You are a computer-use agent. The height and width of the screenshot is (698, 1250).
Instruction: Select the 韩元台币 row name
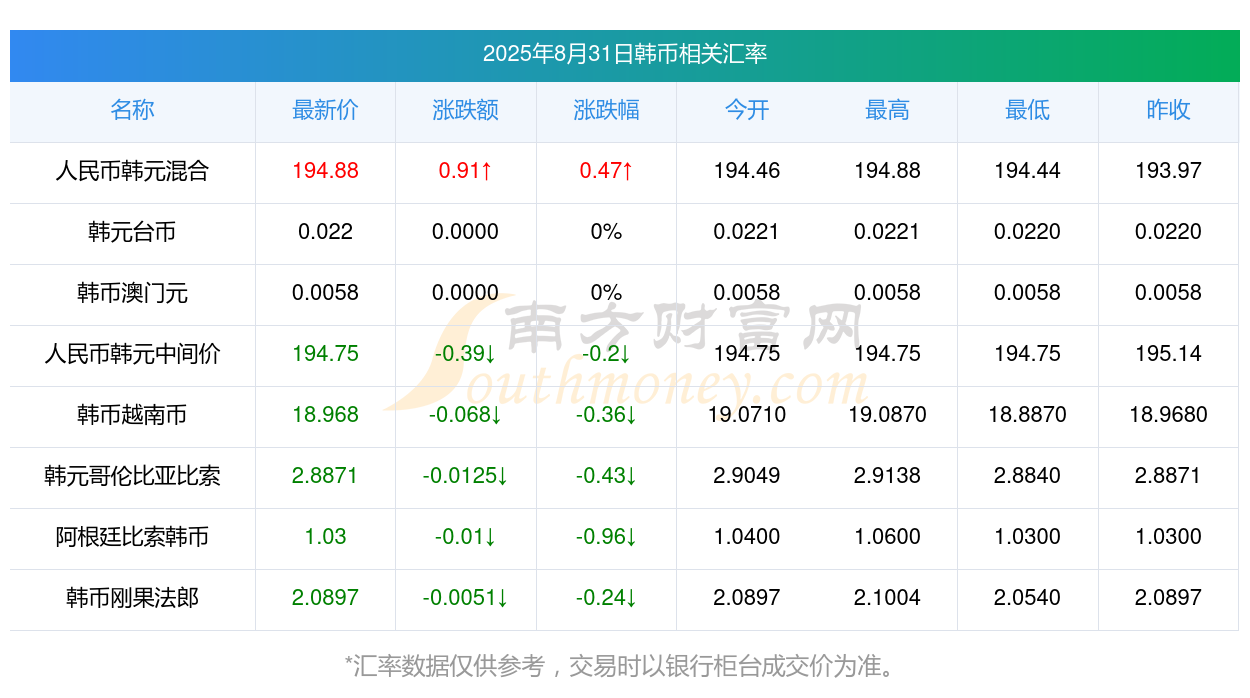point(132,232)
